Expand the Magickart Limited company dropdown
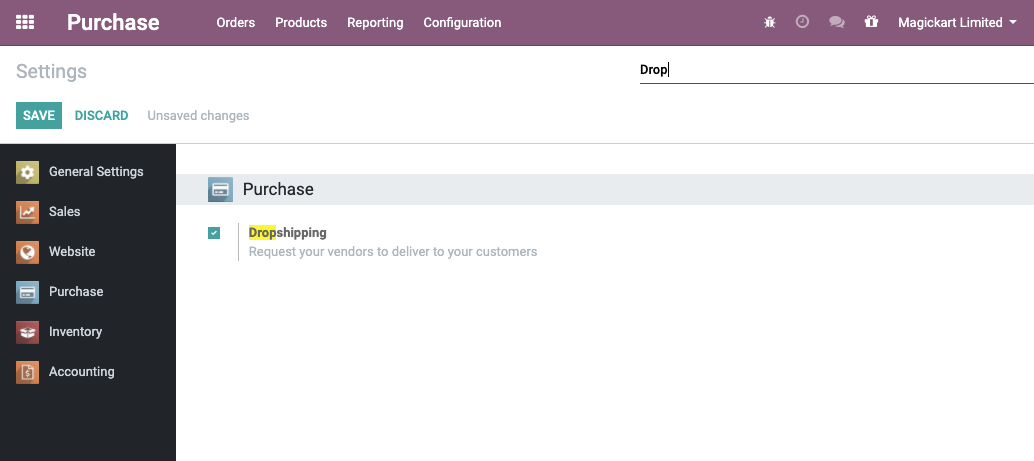Image resolution: width=1034 pixels, height=461 pixels. coord(957,22)
